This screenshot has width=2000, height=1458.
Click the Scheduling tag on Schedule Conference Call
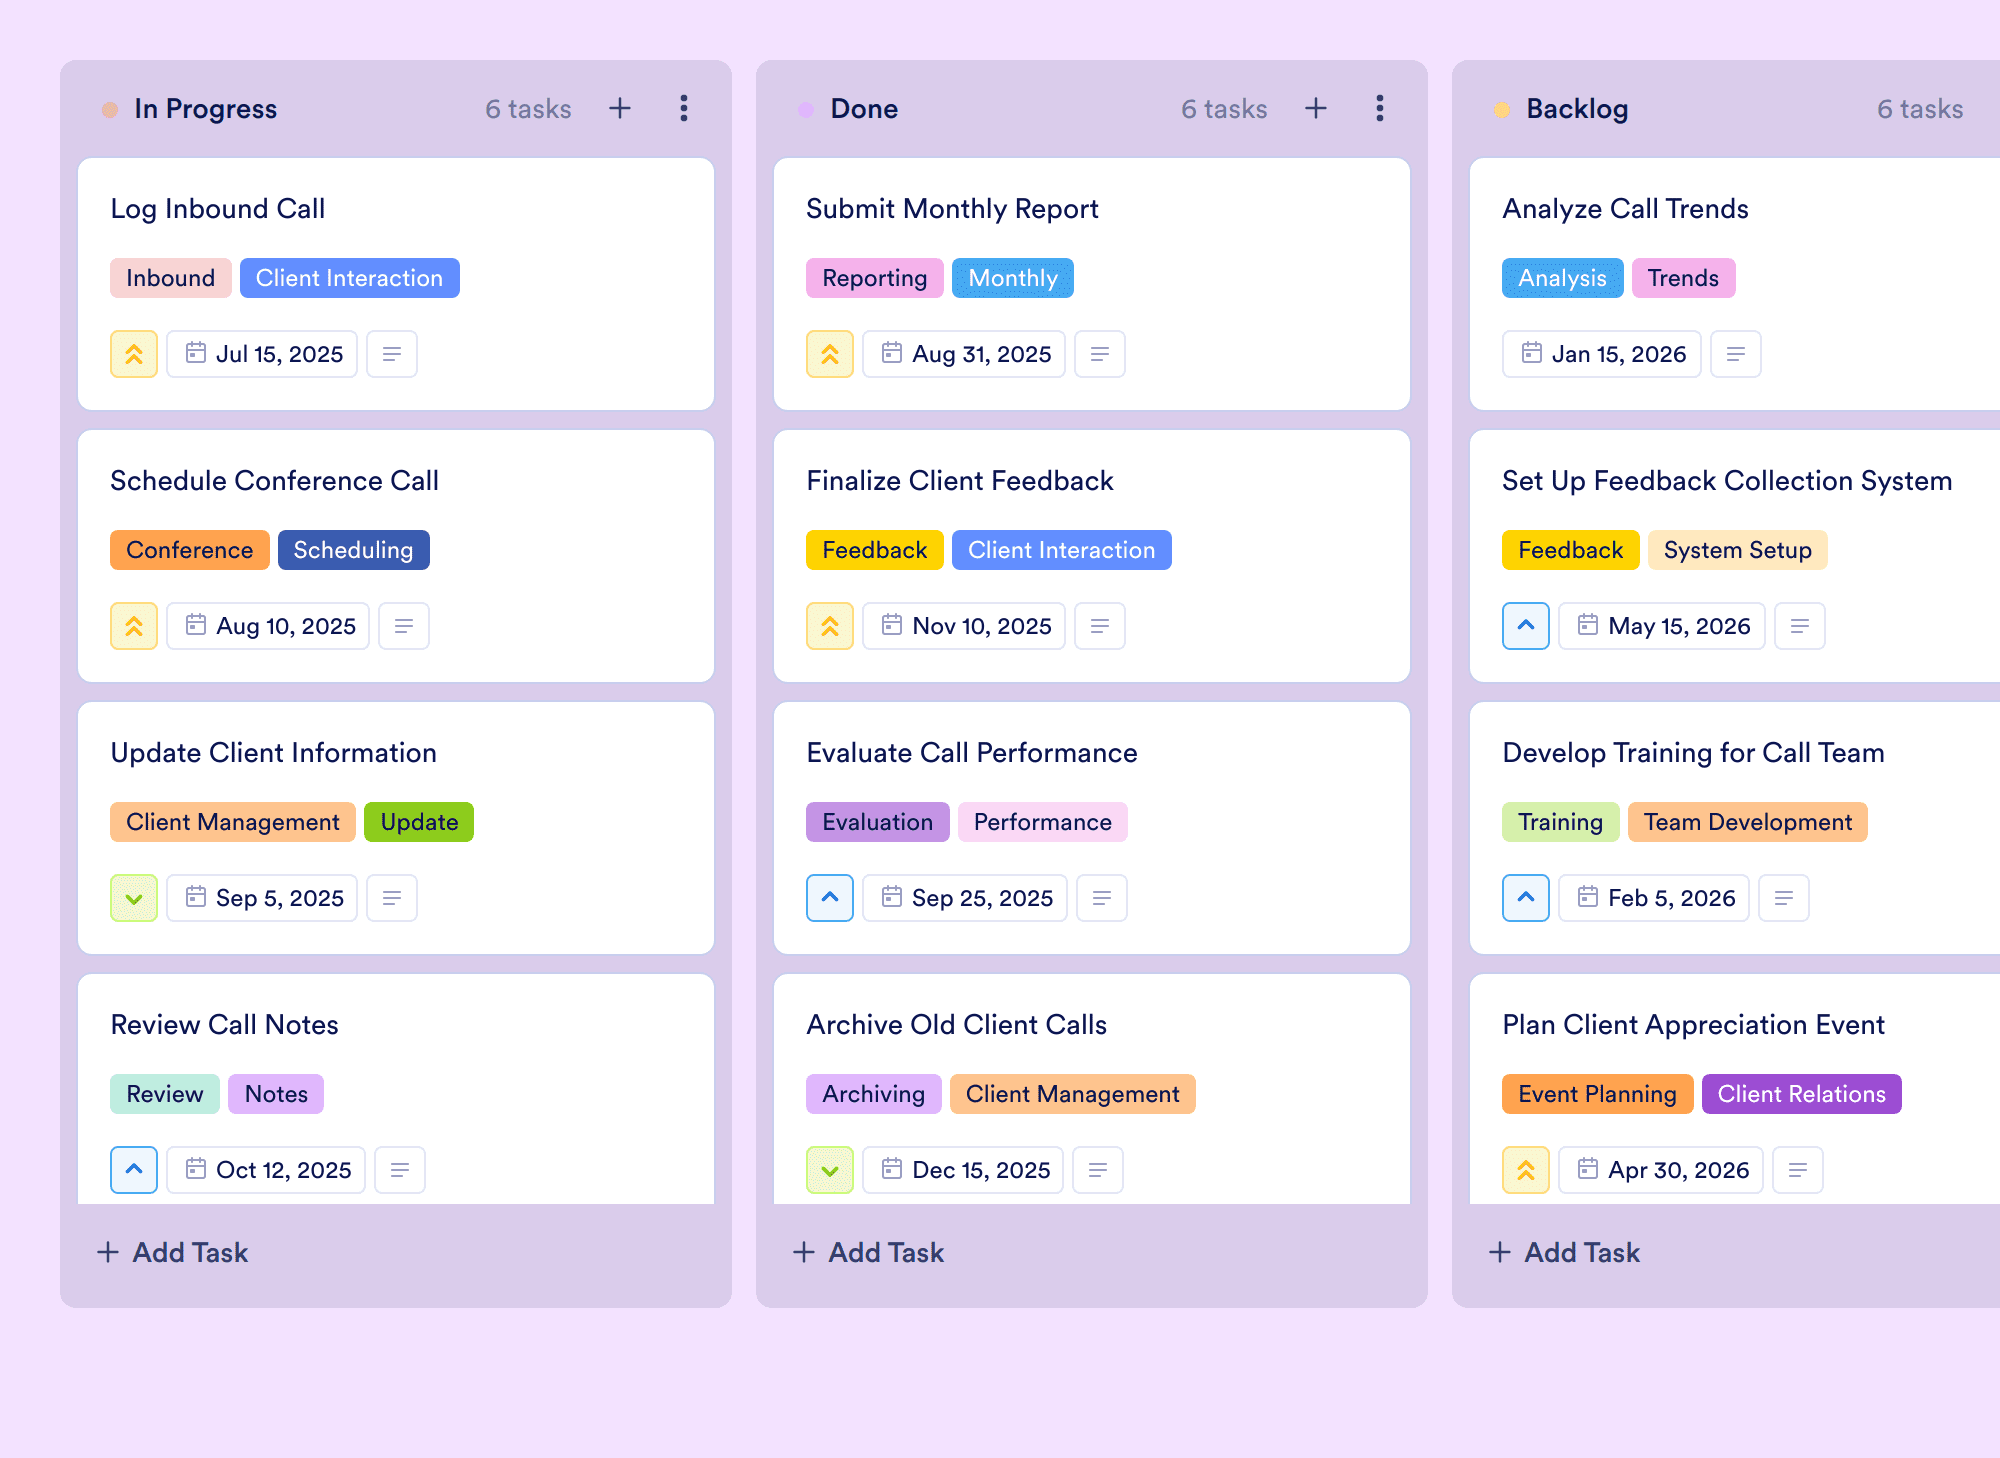point(354,550)
